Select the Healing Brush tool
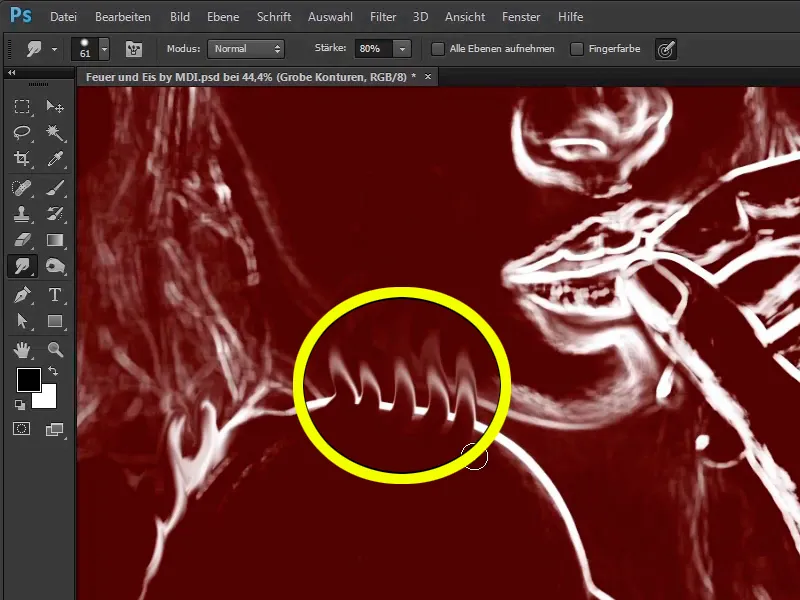The height and width of the screenshot is (600, 800). click(21, 188)
